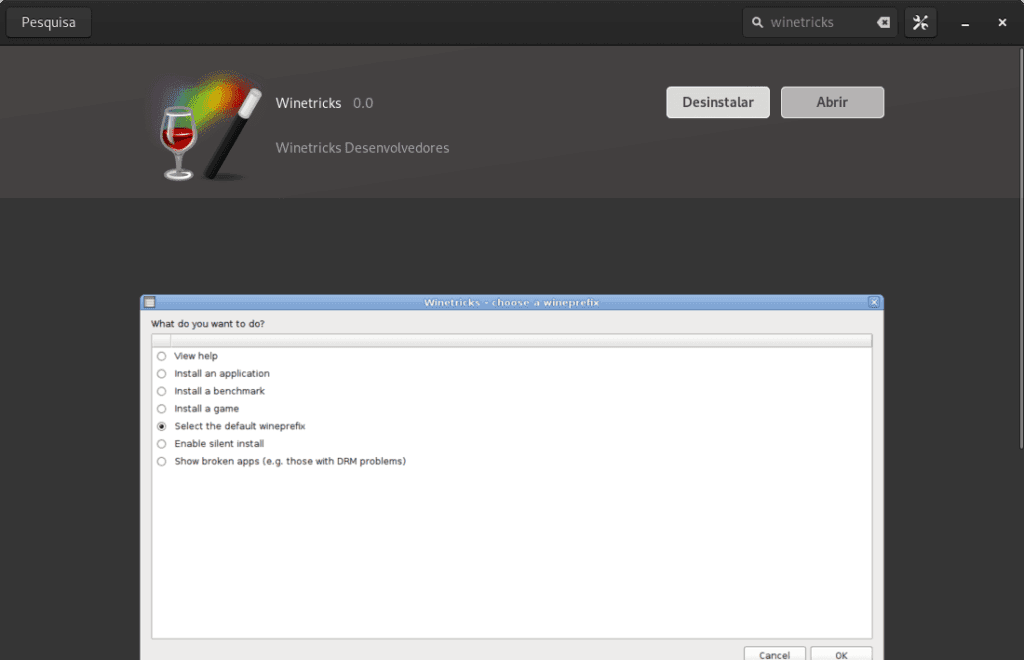This screenshot has height=660, width=1024.
Task: Uninstall Winetricks via Desinstalar
Action: point(717,102)
